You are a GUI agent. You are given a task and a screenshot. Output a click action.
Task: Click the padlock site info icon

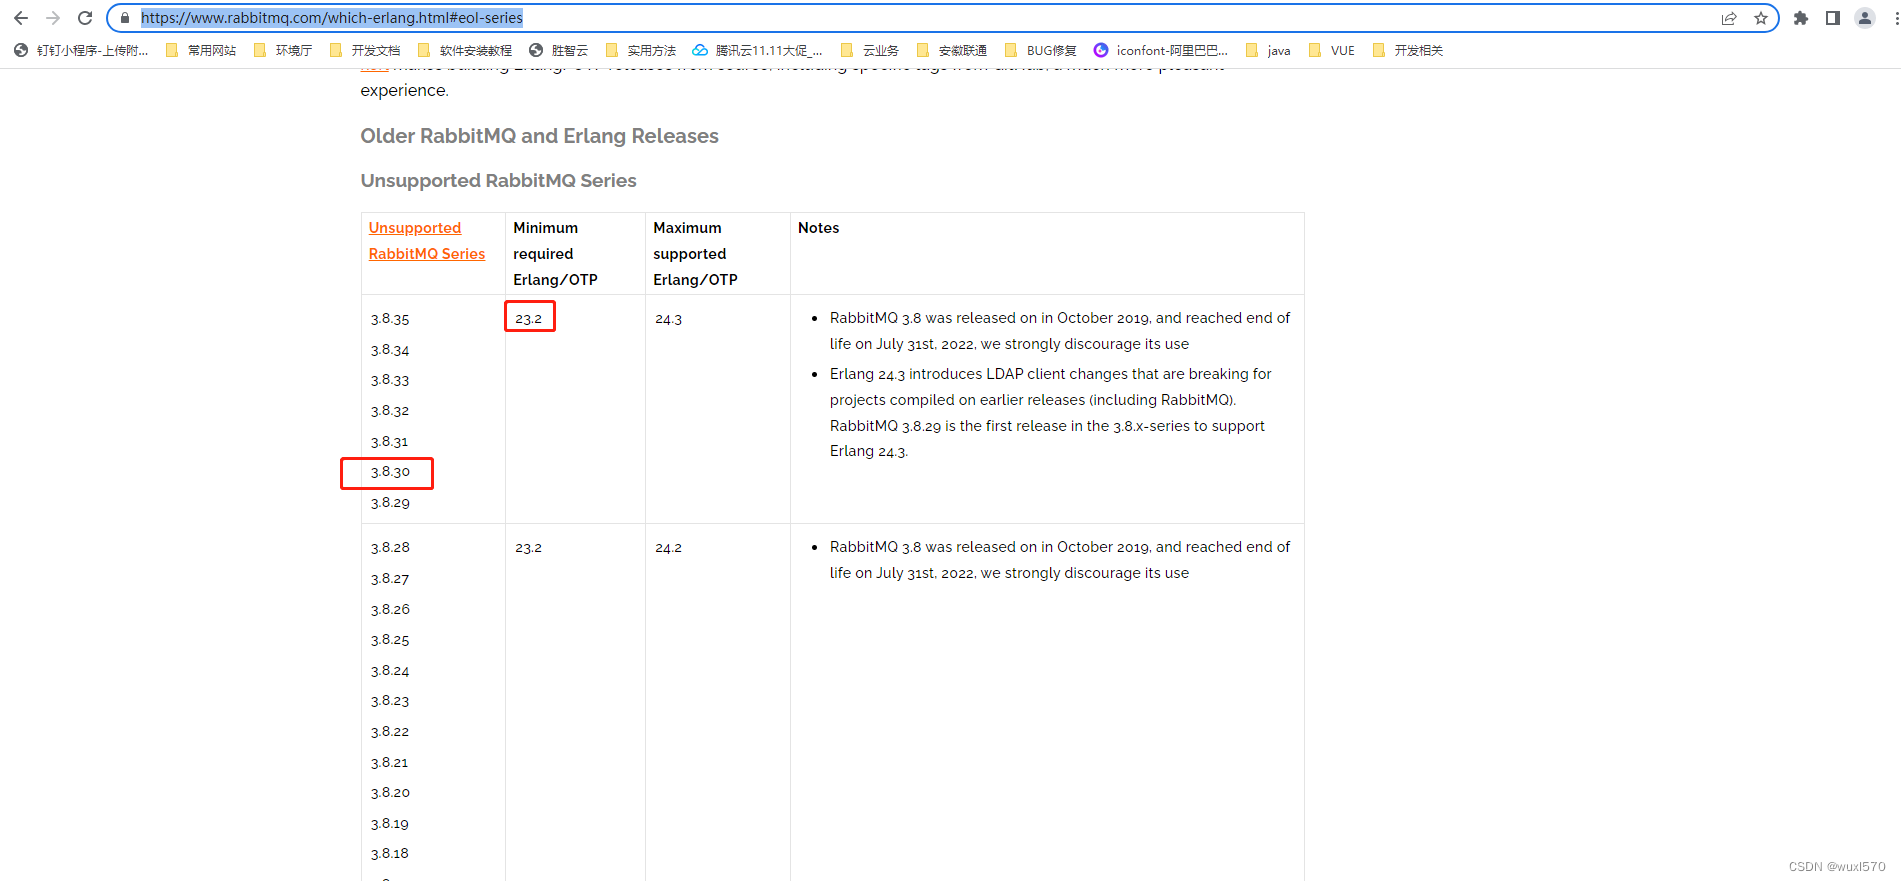pyautogui.click(x=125, y=18)
